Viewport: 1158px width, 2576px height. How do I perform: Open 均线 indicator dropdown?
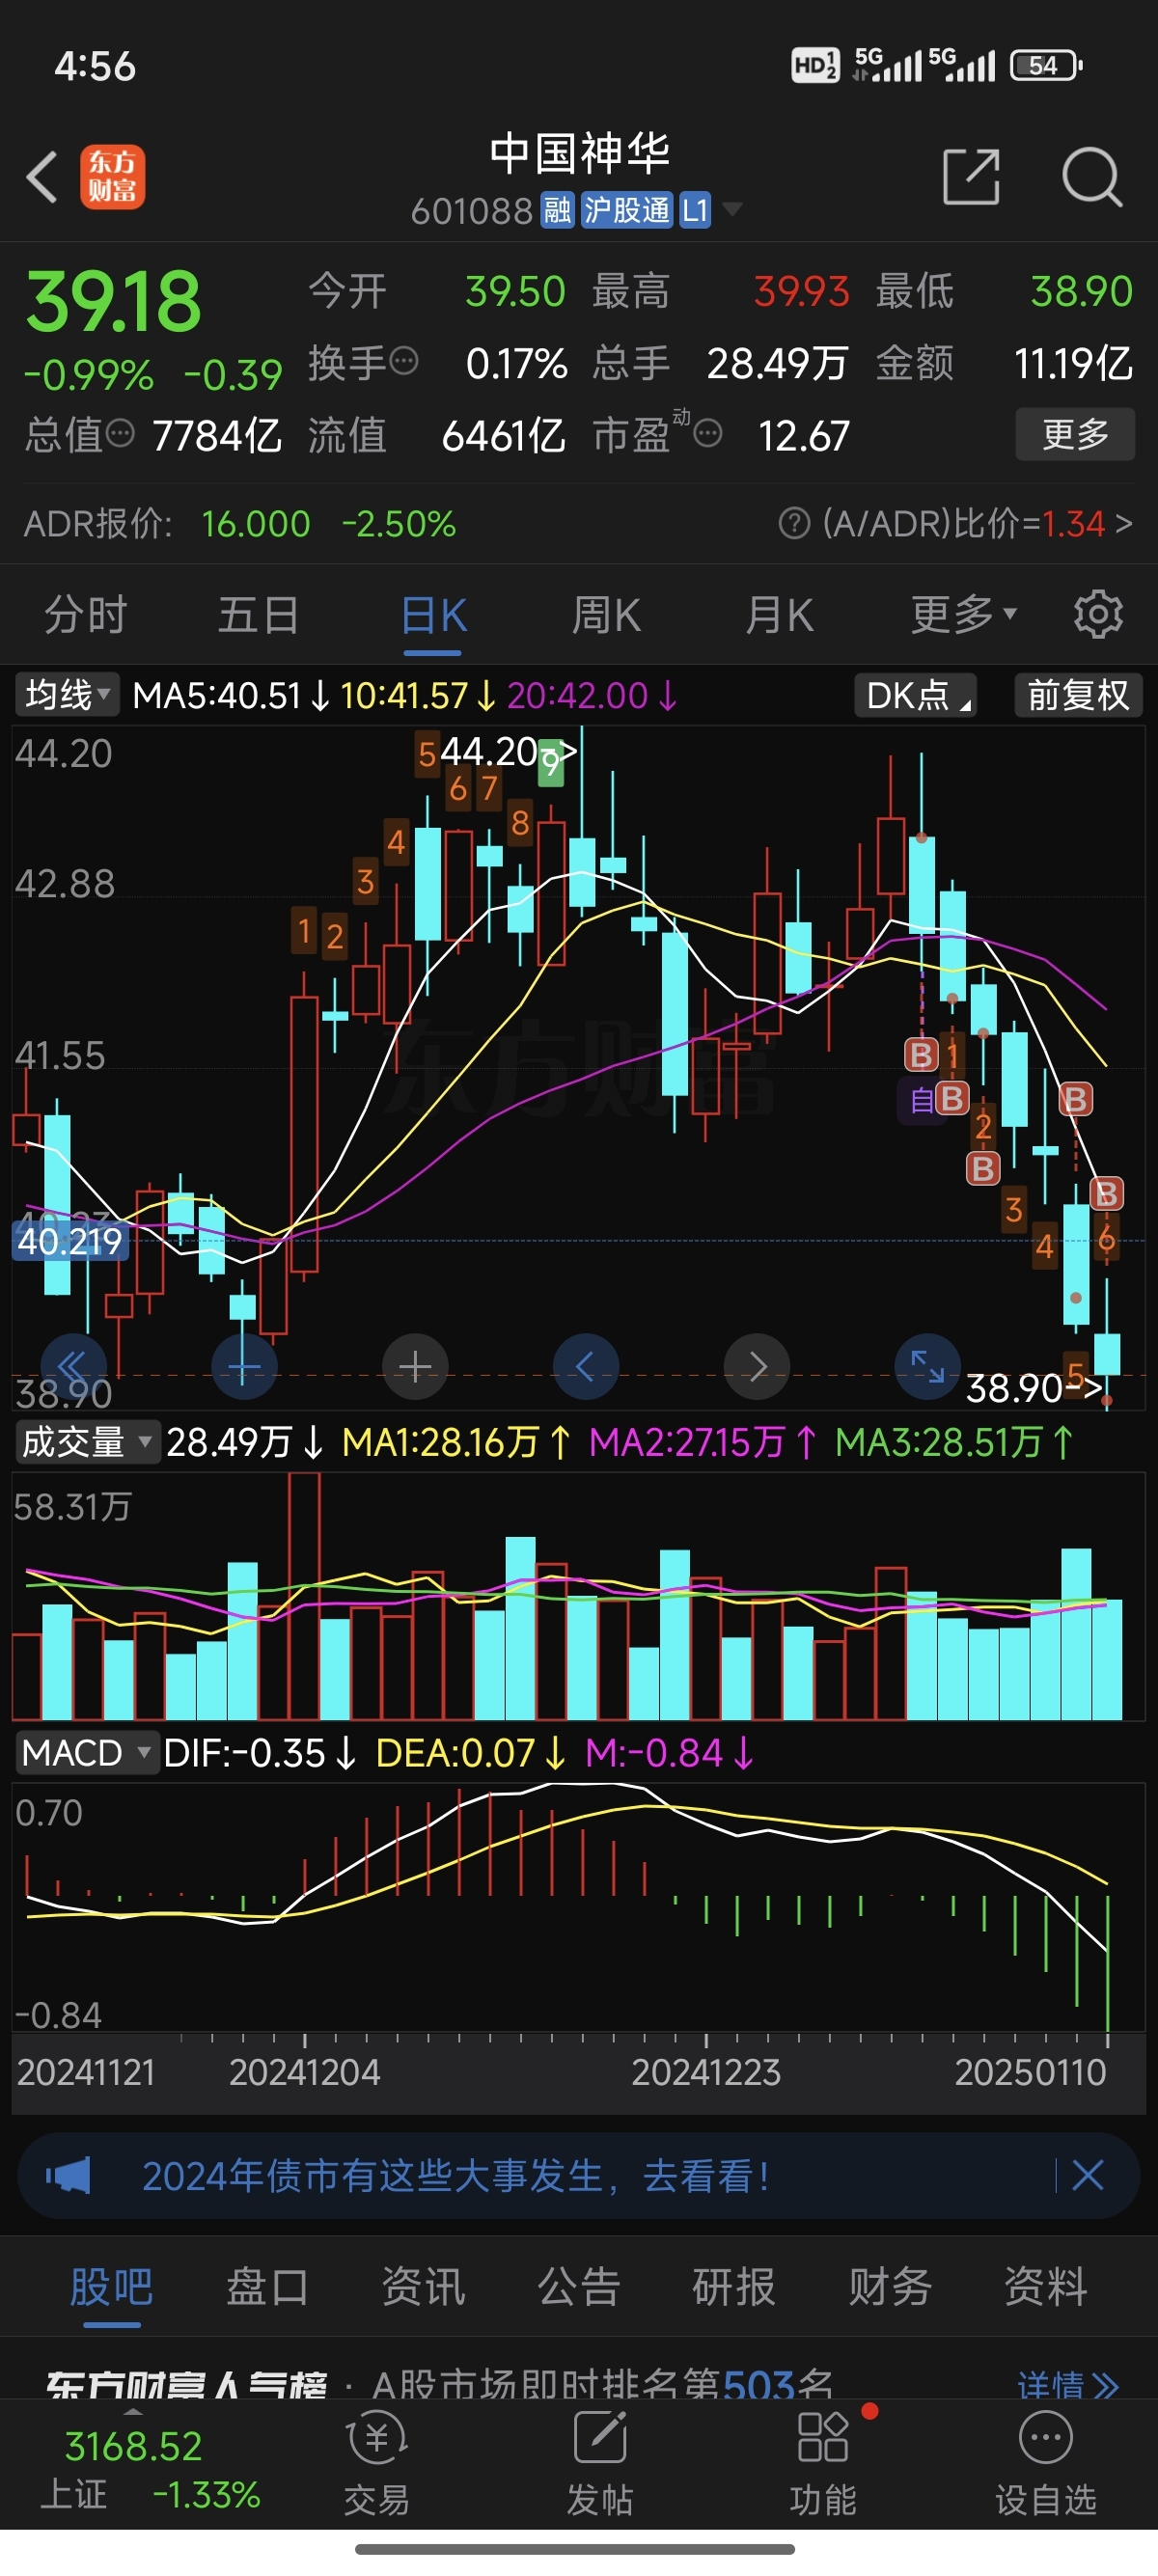click(x=67, y=694)
